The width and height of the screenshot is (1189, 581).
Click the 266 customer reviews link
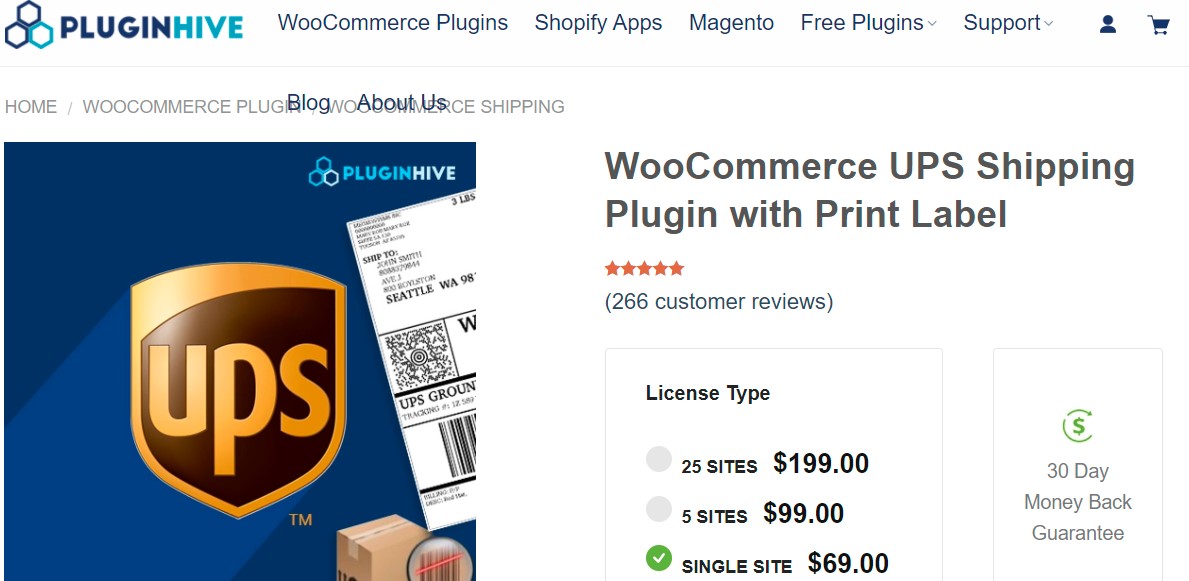[x=719, y=301]
